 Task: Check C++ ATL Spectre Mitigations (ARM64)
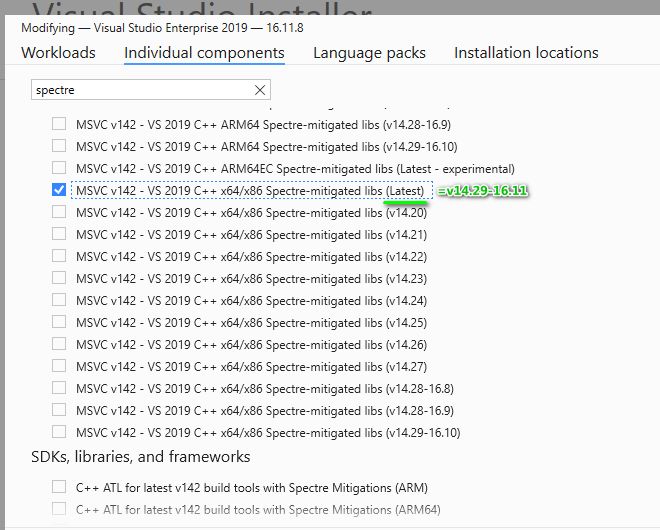59,509
